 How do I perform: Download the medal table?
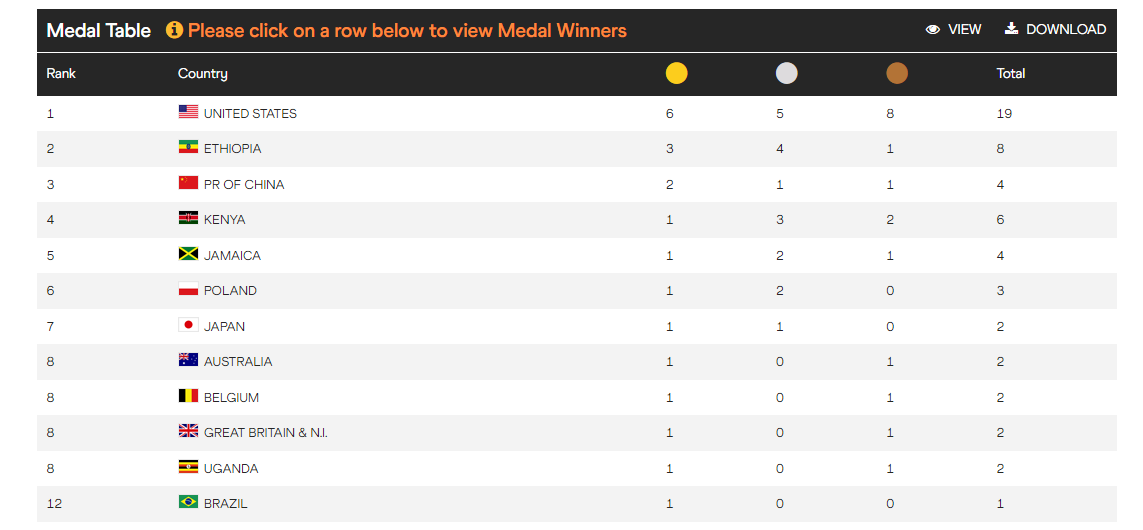point(1055,29)
